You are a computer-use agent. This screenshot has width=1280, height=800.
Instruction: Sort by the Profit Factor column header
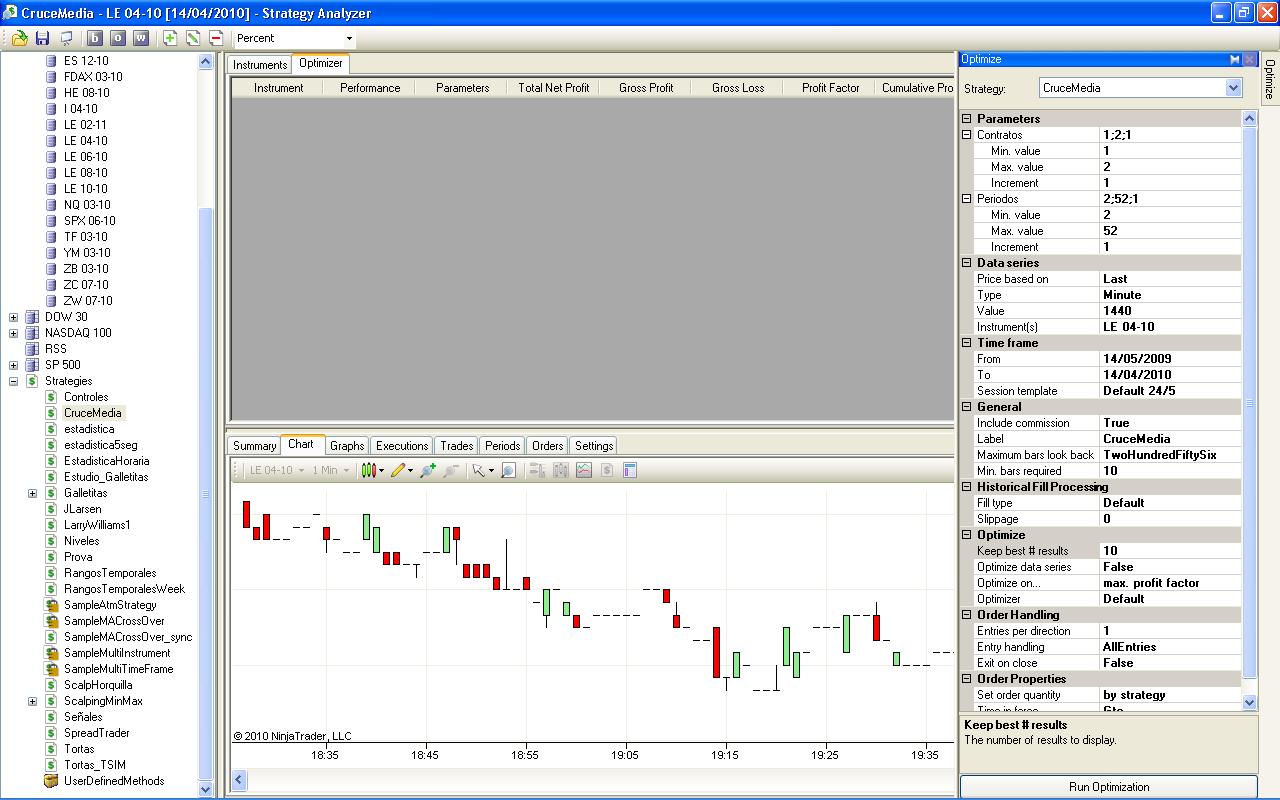pos(830,88)
